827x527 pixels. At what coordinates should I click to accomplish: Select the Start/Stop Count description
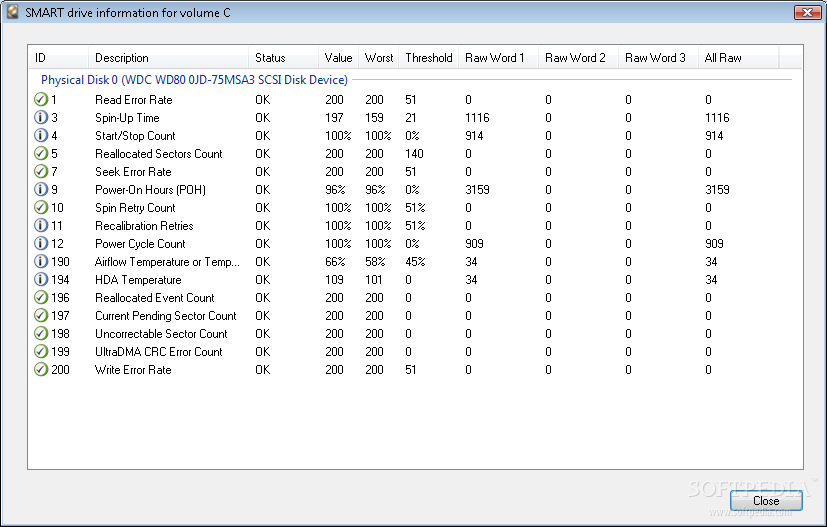[x=135, y=136]
